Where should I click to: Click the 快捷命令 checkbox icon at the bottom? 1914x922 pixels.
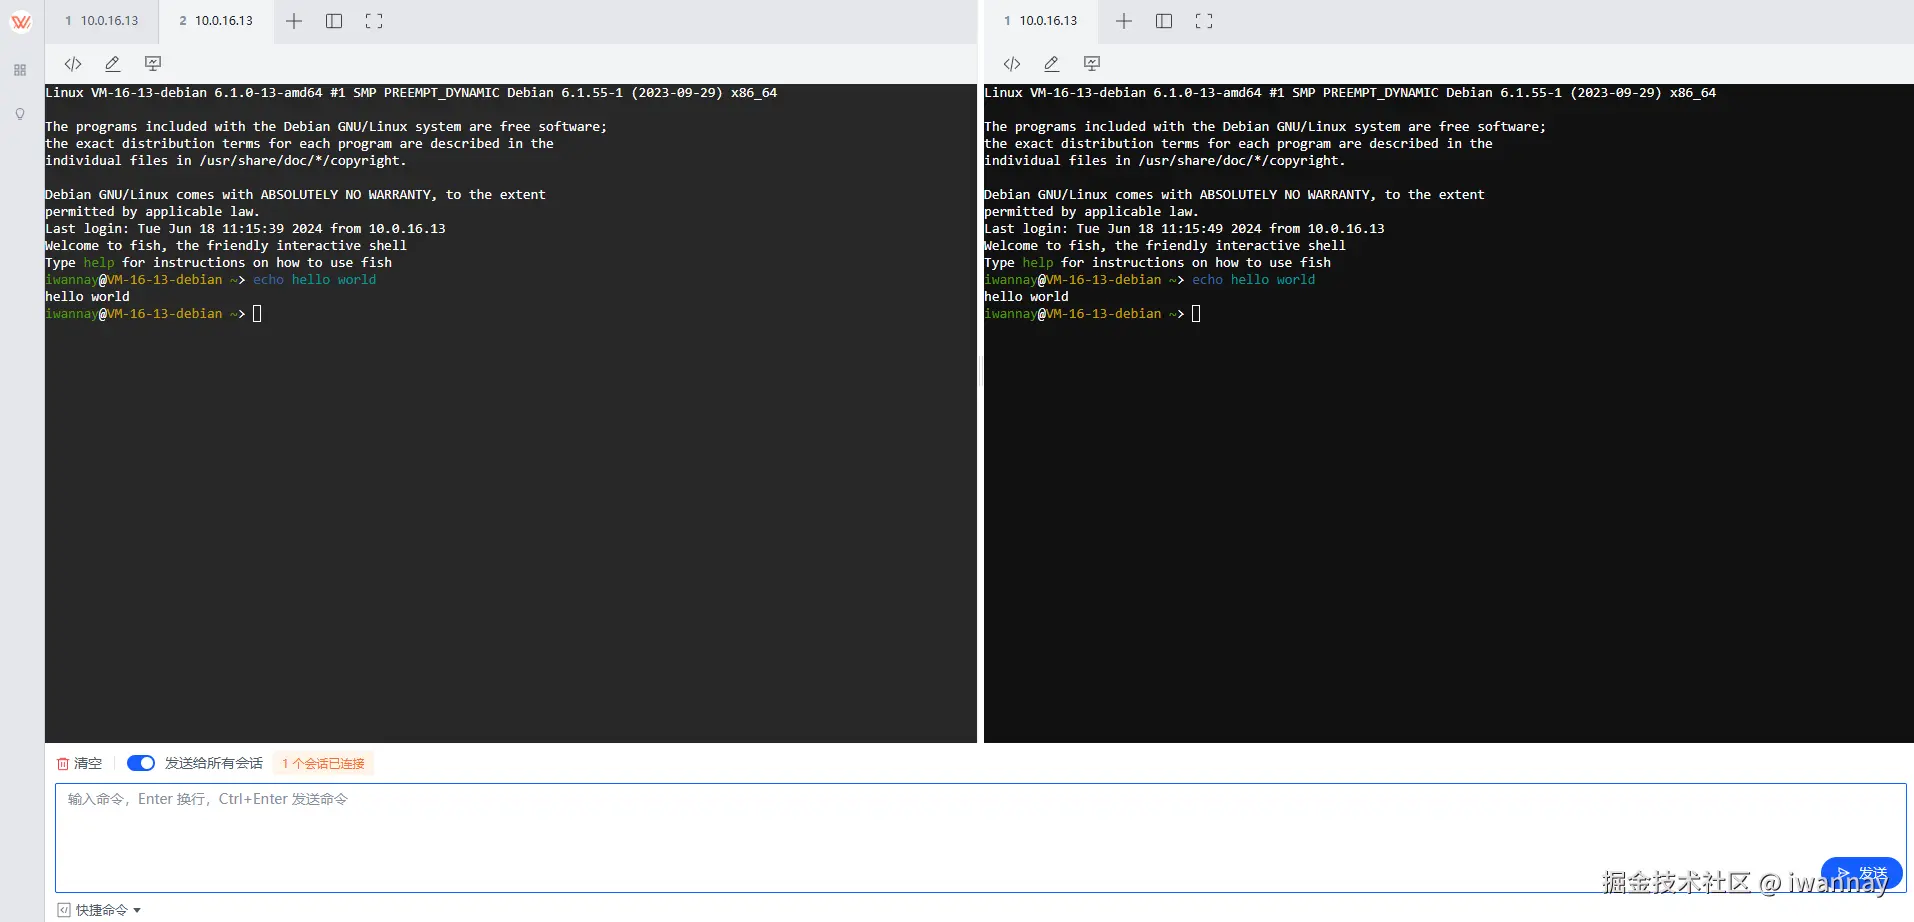pos(64,909)
